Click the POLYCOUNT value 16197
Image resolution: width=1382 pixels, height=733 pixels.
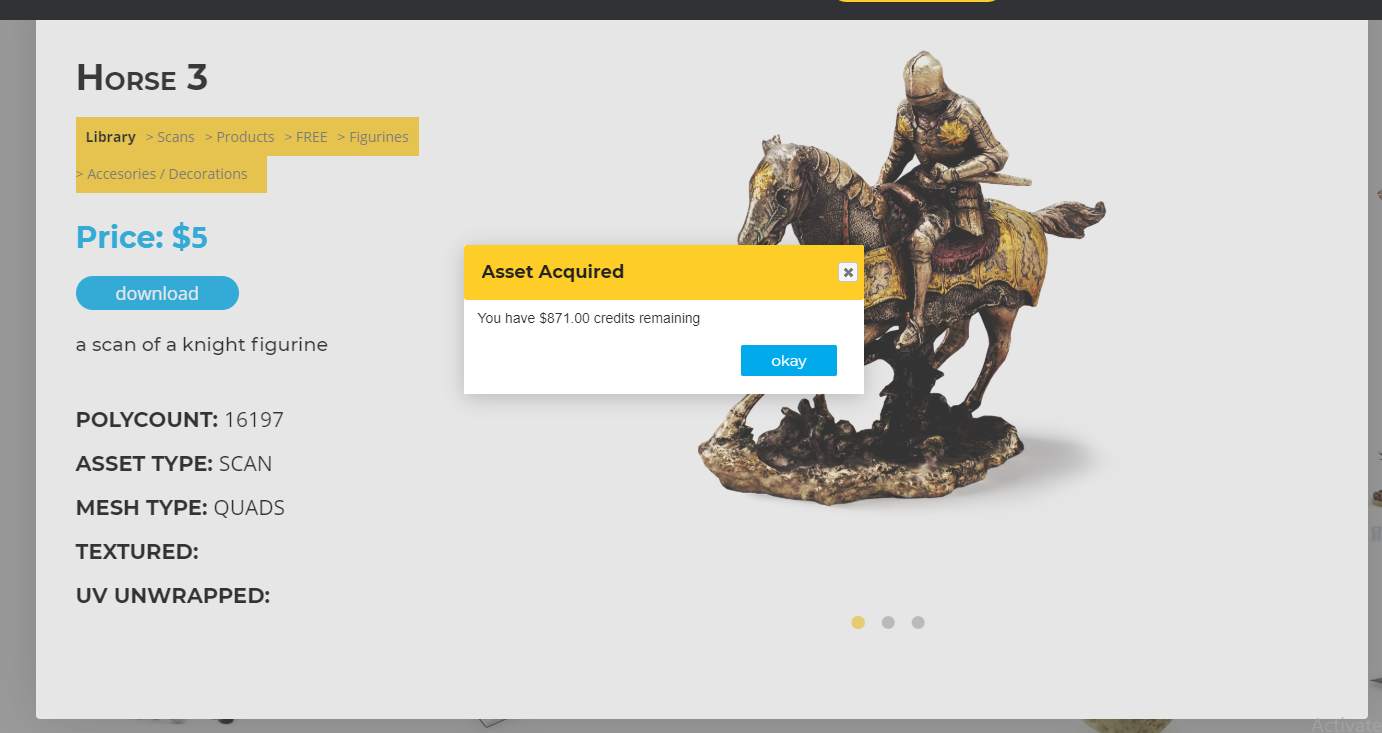click(254, 420)
